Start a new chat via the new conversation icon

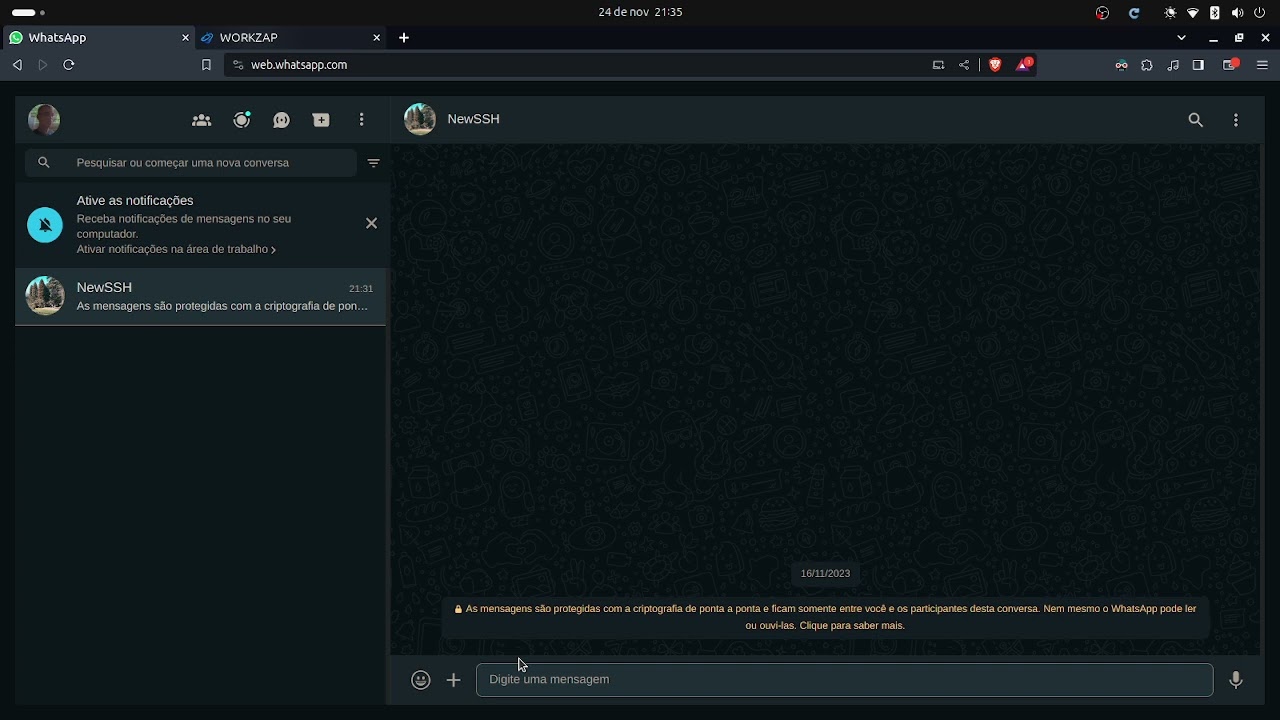[x=321, y=120]
